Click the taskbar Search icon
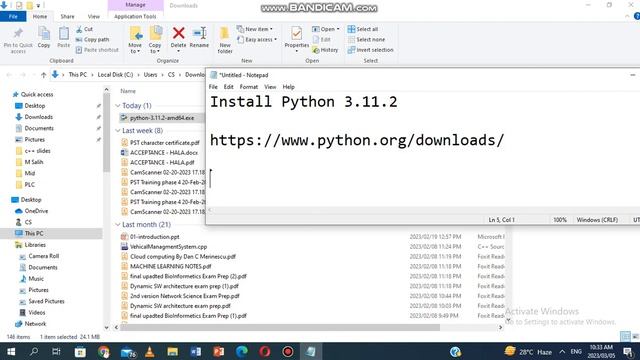640x360 pixels. 34,351
